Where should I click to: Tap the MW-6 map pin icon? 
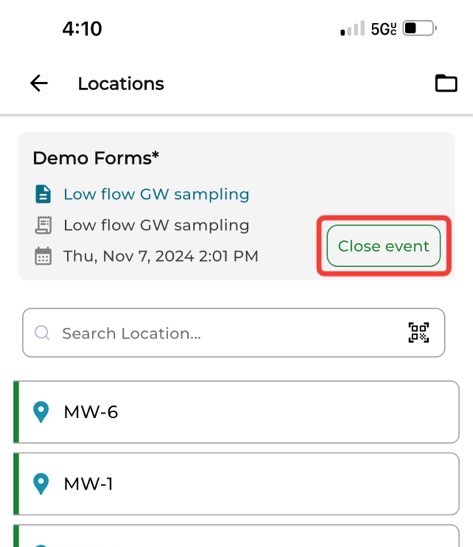(x=41, y=412)
